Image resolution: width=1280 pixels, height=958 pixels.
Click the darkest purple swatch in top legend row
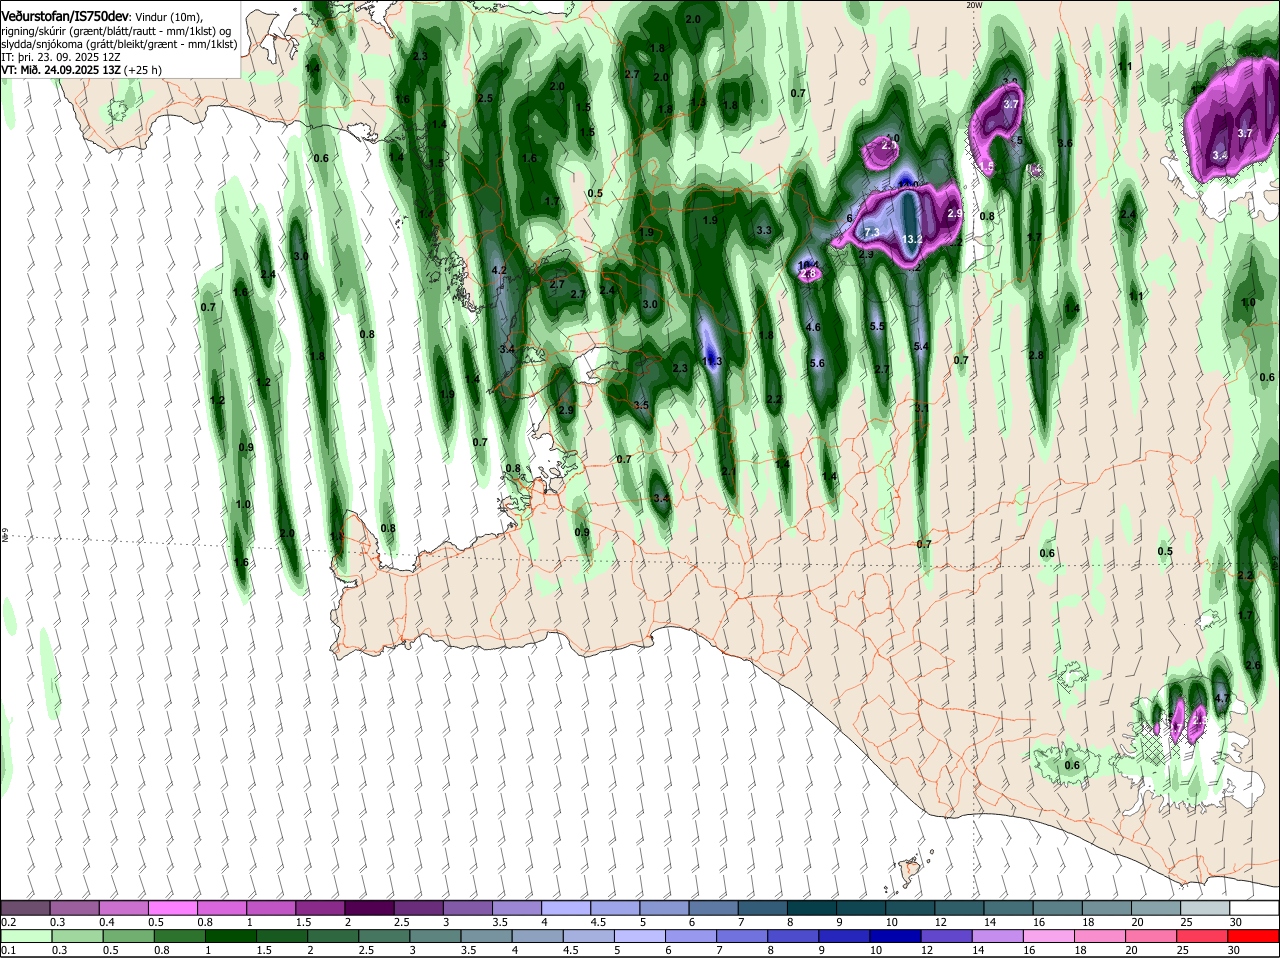(370, 908)
